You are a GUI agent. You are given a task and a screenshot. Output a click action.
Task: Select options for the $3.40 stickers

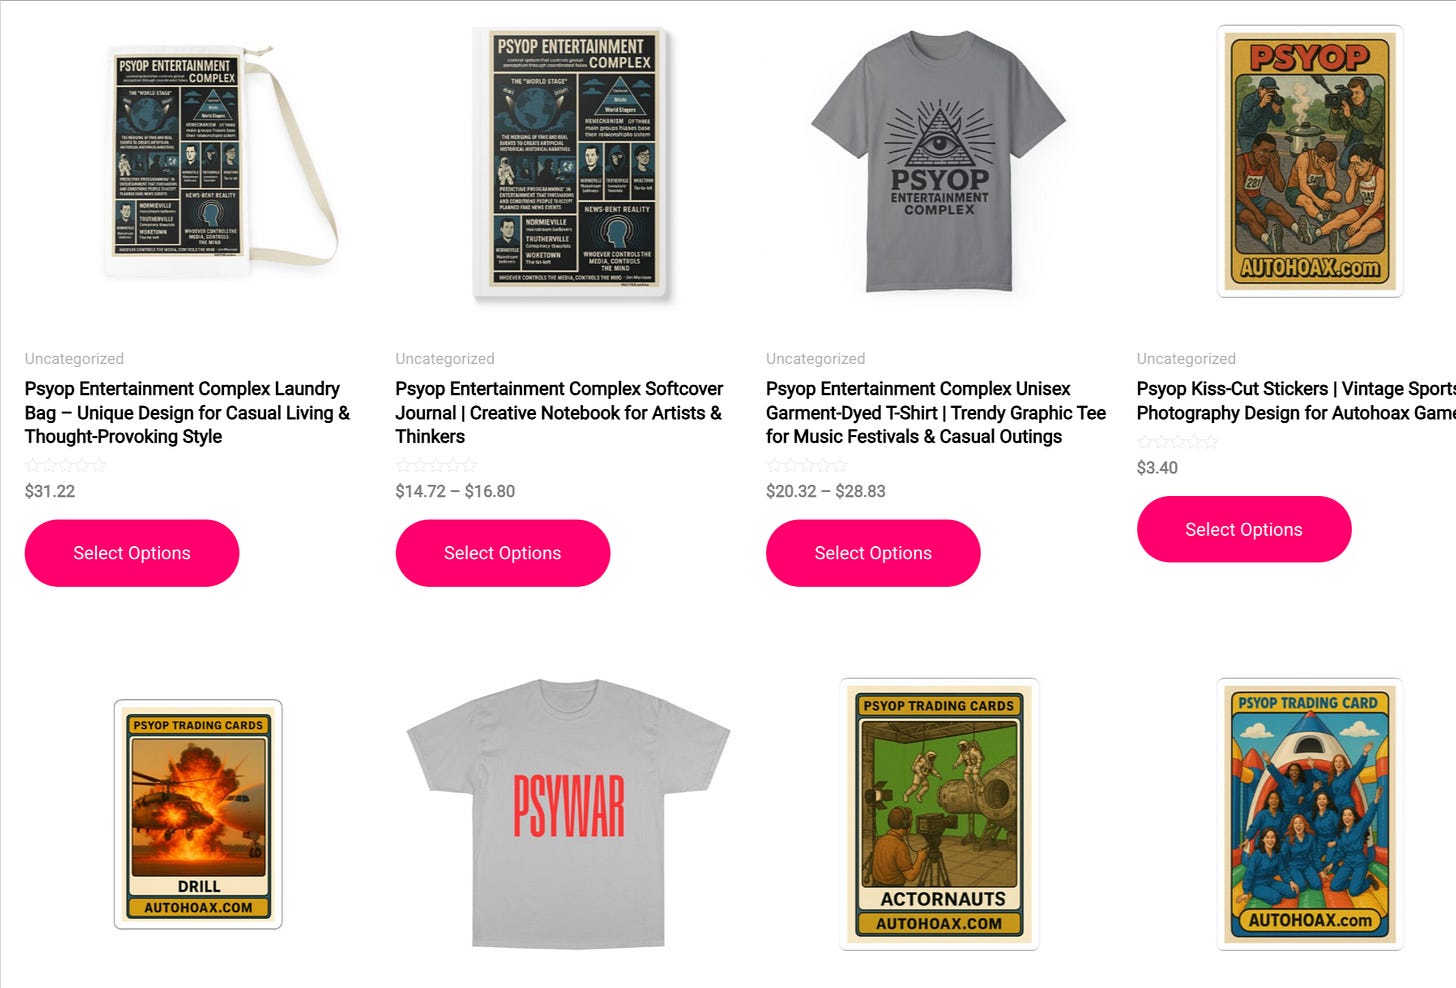[x=1244, y=529]
